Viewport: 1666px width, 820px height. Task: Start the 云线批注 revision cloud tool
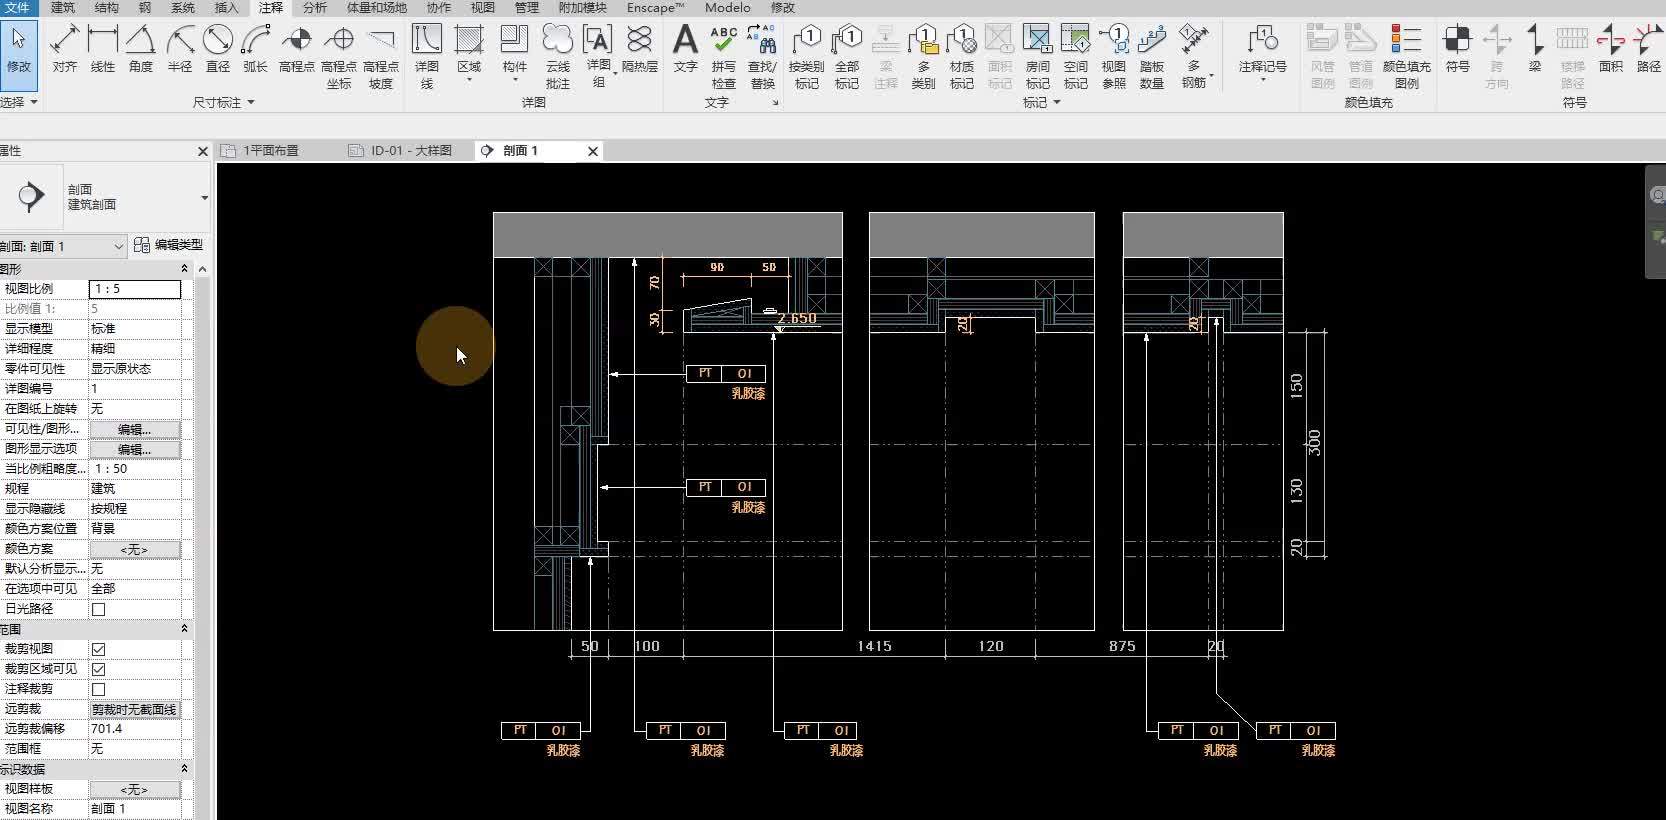[x=558, y=57]
